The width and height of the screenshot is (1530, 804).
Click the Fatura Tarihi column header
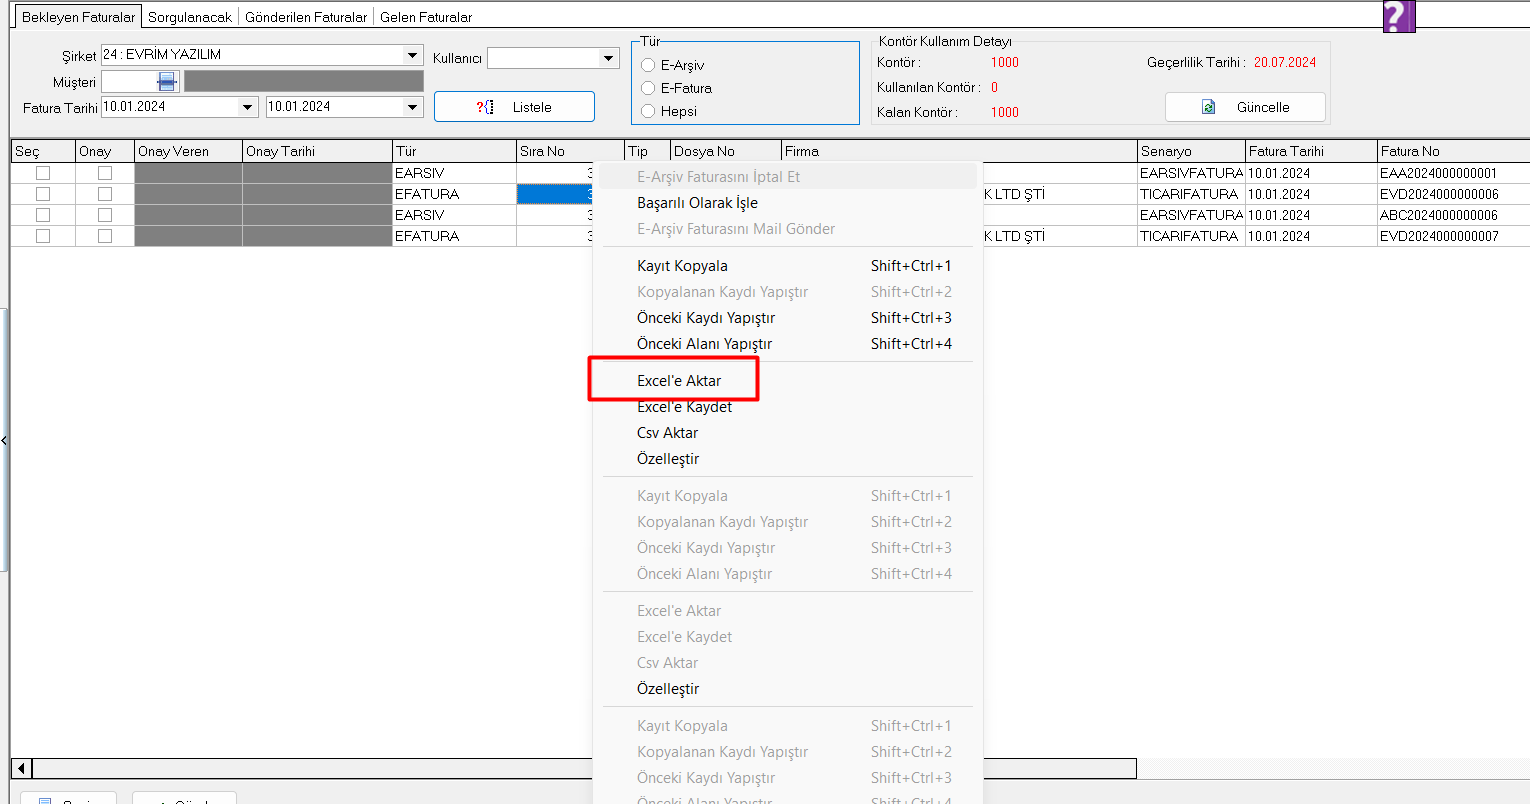tap(1311, 151)
